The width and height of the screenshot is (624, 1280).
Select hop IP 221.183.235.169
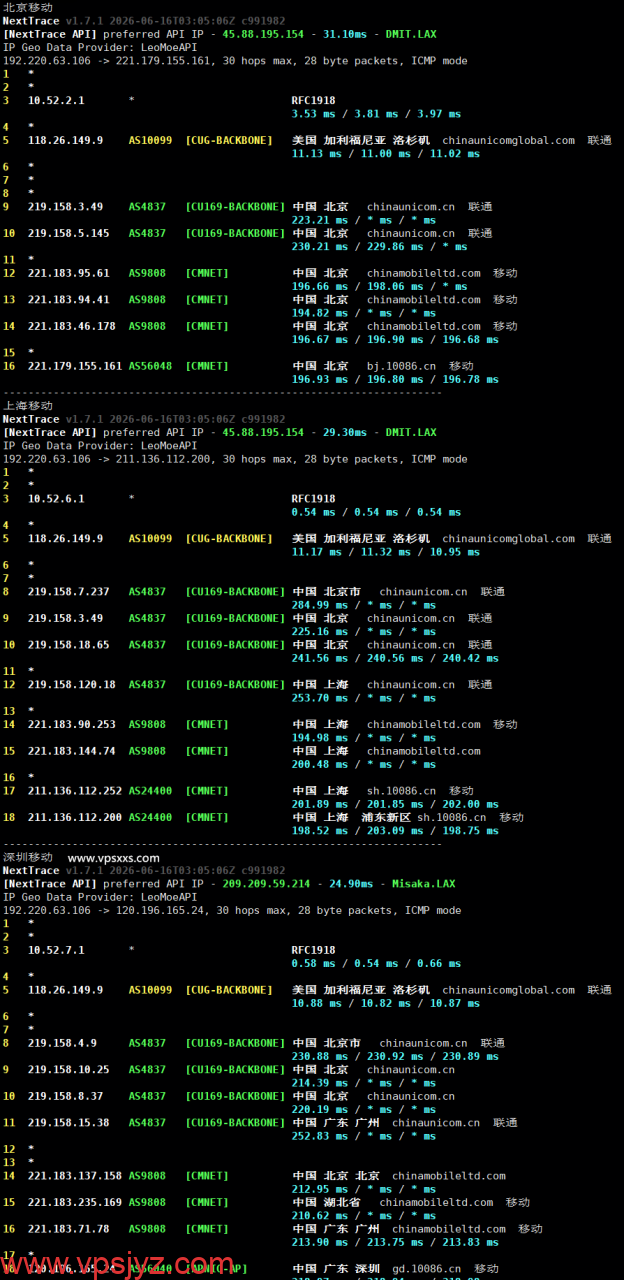pyautogui.click(x=75, y=1202)
